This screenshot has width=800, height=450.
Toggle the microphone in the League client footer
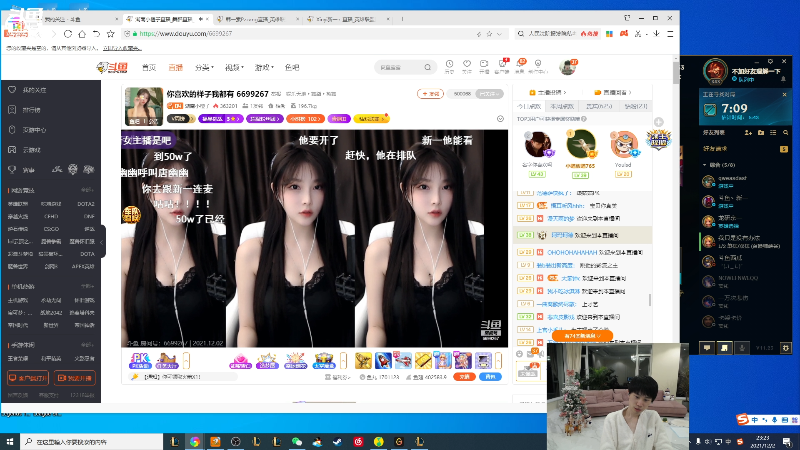point(742,348)
